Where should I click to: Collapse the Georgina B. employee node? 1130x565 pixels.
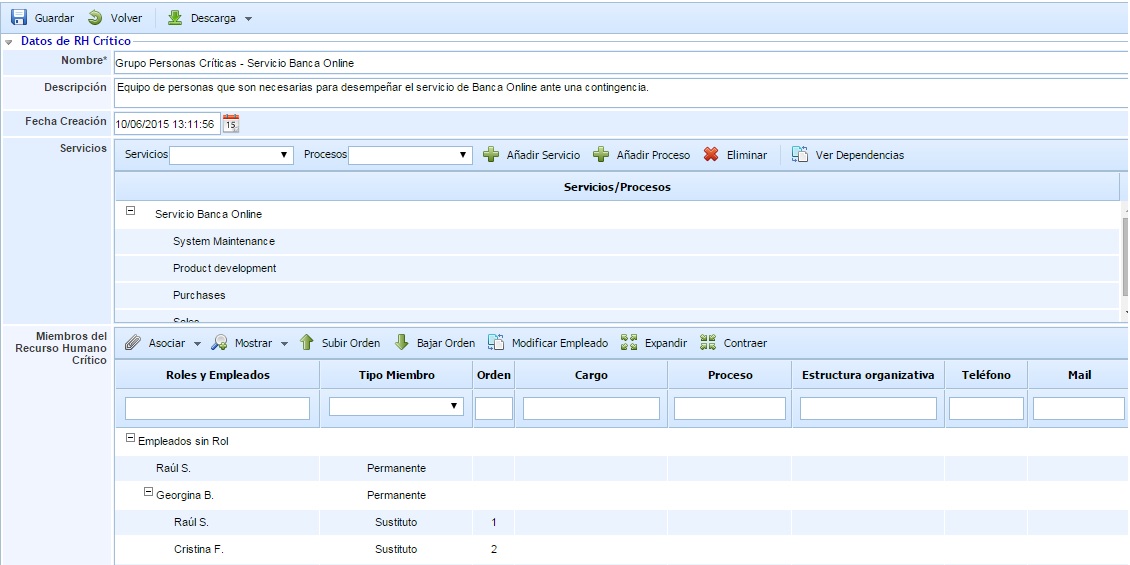click(149, 493)
